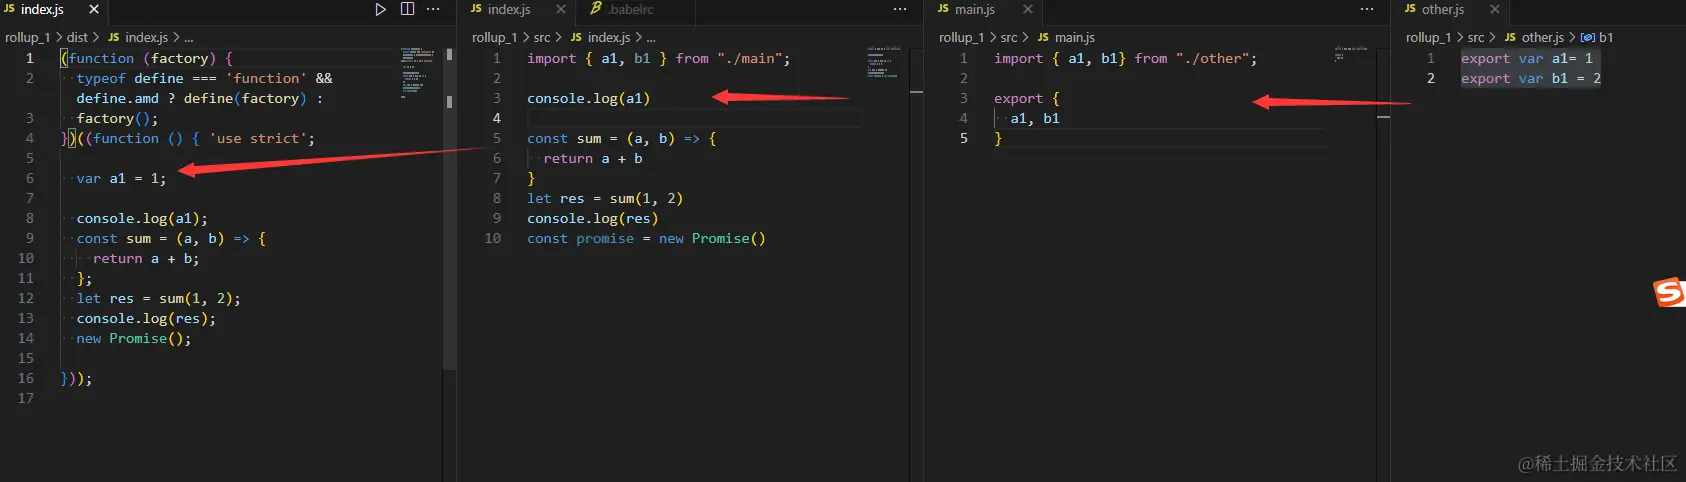Close the other.js tab
Screen dimensions: 1686x482
tap(1494, 9)
